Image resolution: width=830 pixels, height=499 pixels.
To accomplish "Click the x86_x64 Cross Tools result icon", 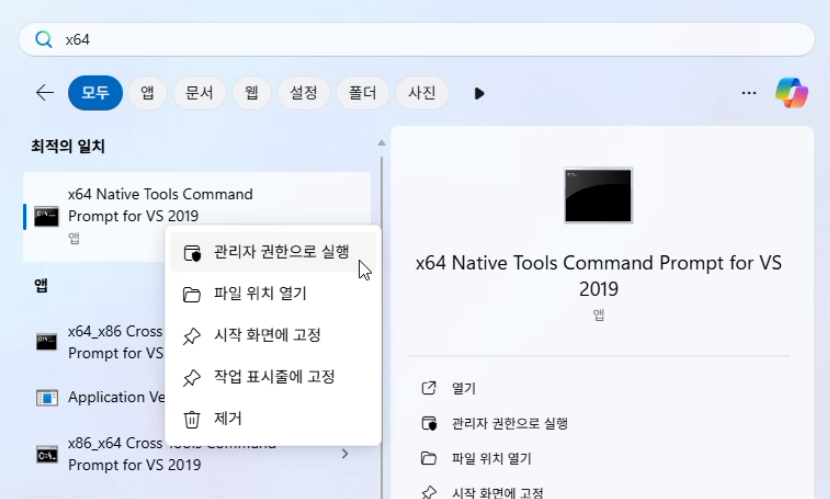I will (47, 455).
